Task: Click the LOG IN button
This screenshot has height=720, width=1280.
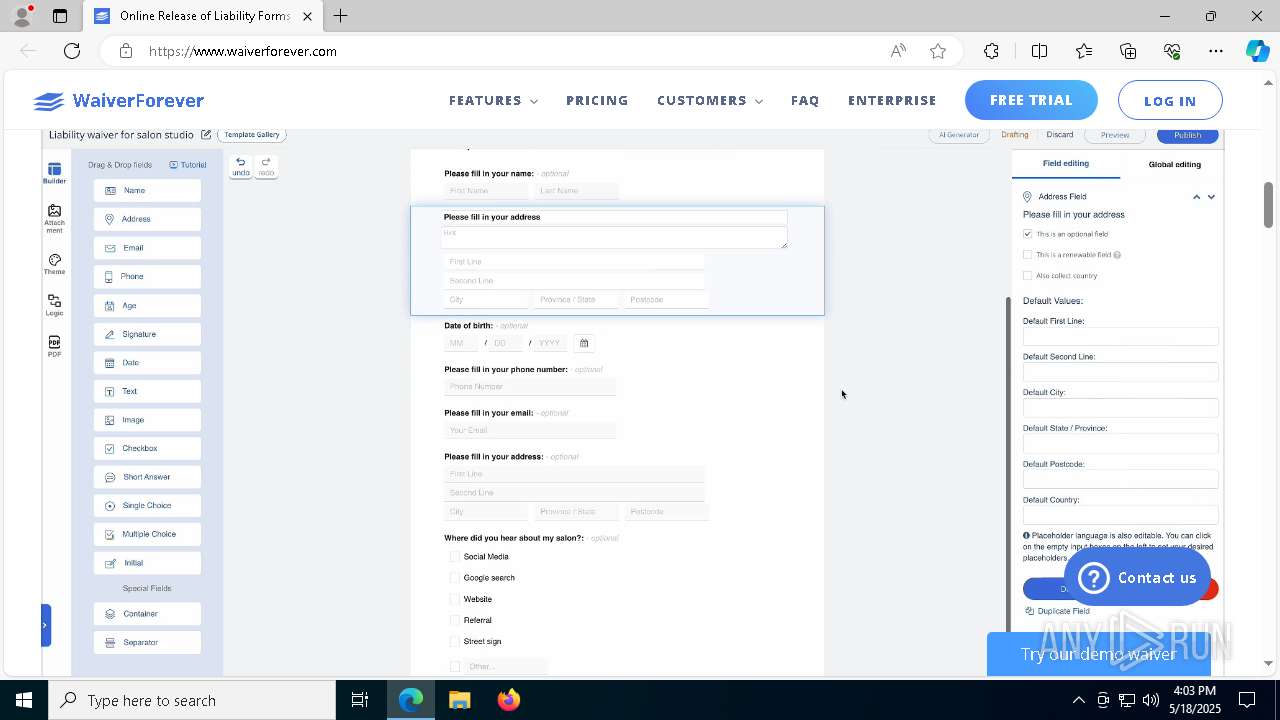Action: (1170, 101)
